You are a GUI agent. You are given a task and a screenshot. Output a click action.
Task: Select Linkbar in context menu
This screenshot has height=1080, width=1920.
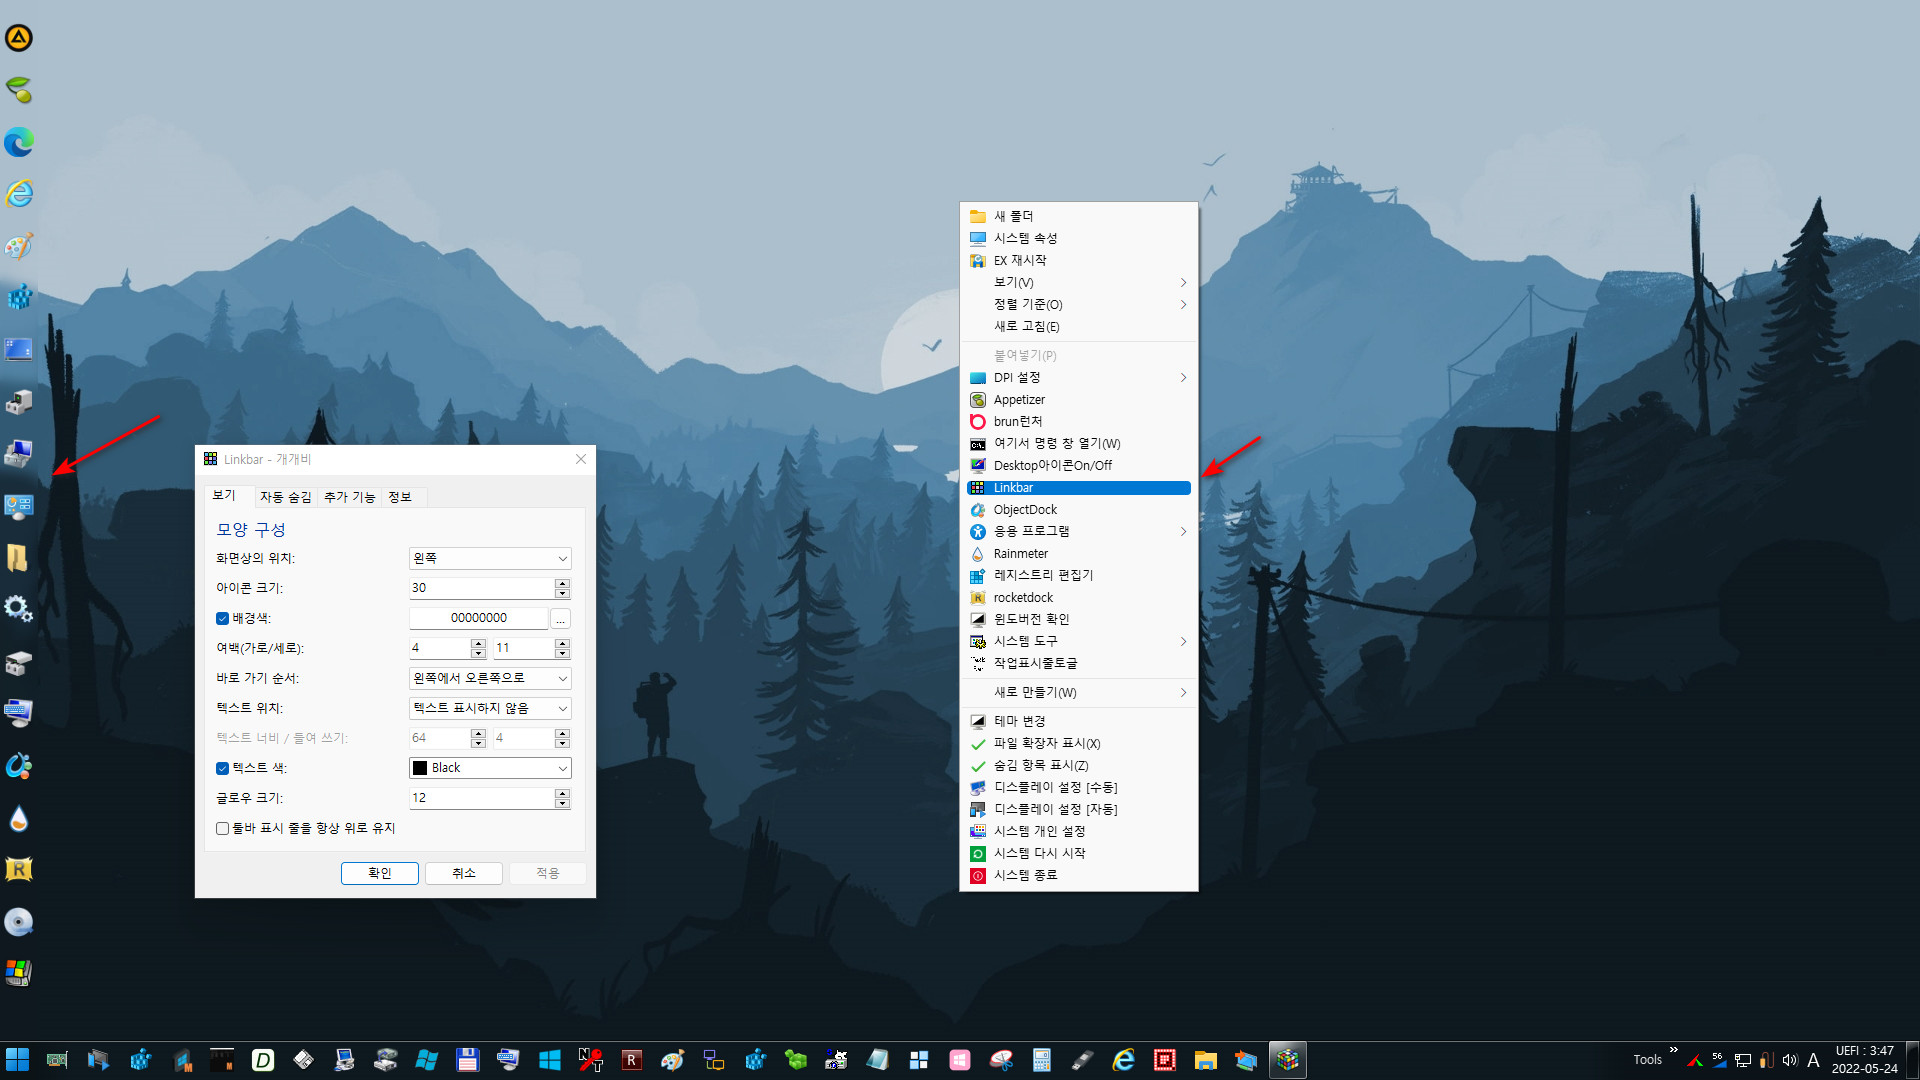point(1078,488)
